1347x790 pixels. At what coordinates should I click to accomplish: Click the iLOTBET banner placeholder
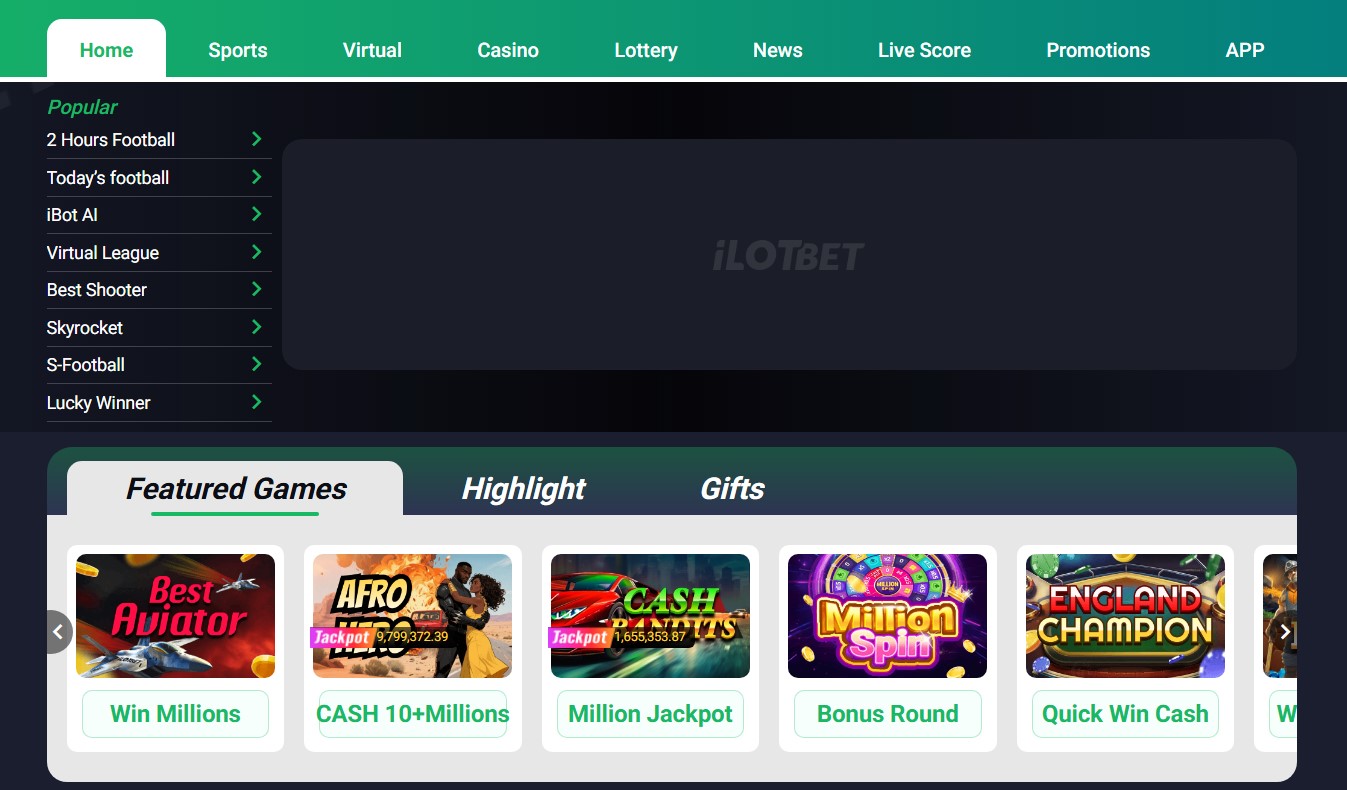789,255
